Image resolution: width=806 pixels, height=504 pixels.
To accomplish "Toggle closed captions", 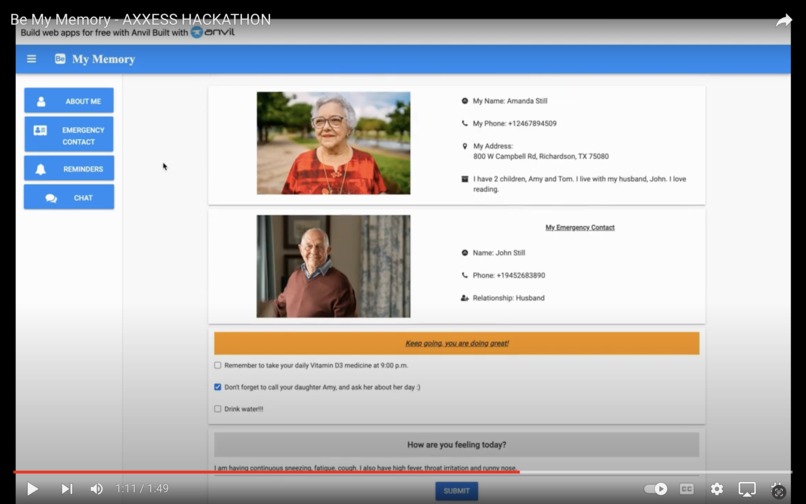I will [x=687, y=489].
